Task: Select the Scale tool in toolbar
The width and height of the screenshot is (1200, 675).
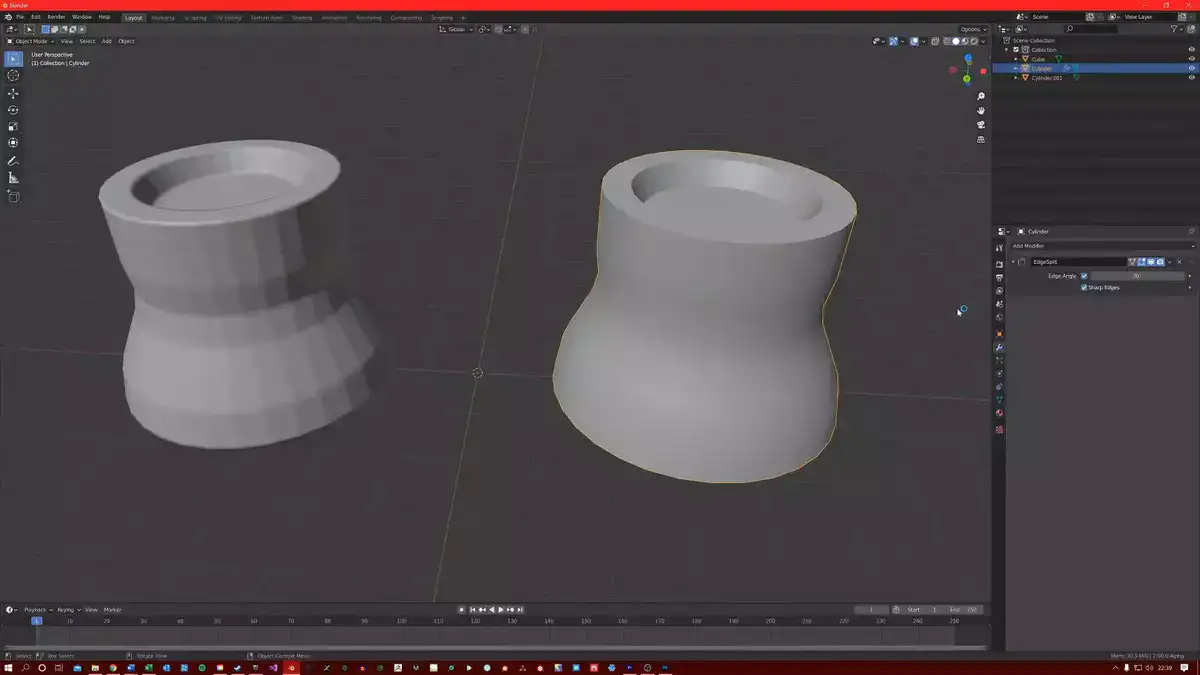Action: [x=13, y=127]
